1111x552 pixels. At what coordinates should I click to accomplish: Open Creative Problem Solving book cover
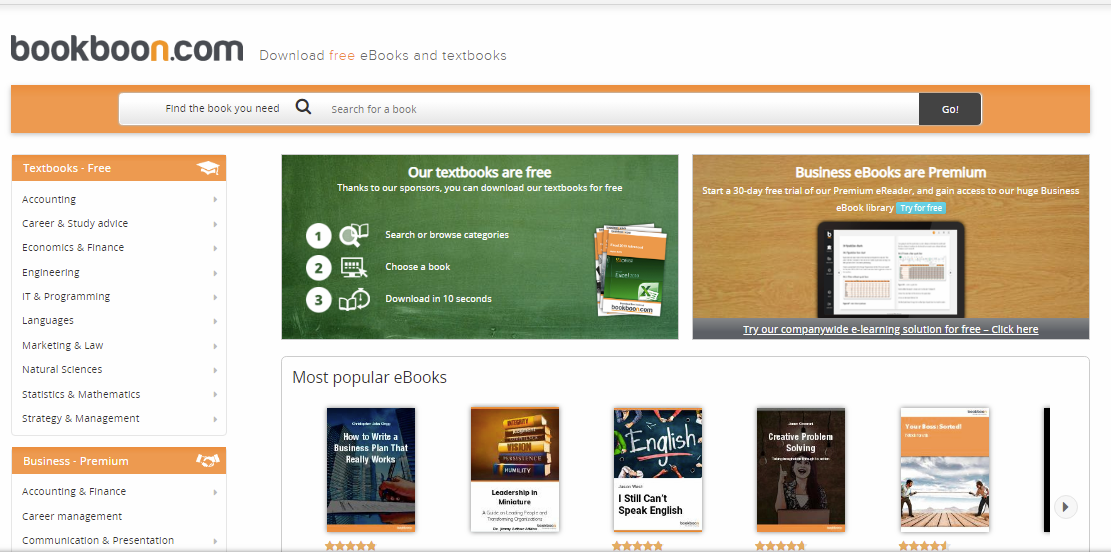click(x=801, y=470)
